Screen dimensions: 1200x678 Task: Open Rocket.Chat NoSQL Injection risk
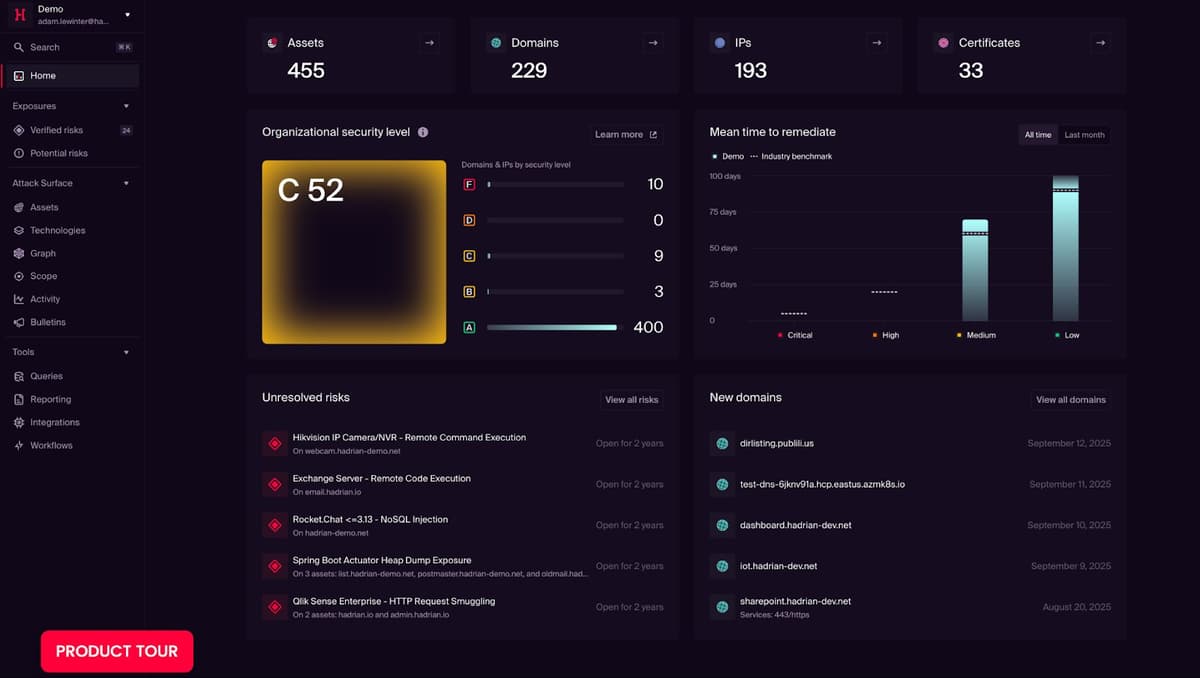click(x=463, y=525)
